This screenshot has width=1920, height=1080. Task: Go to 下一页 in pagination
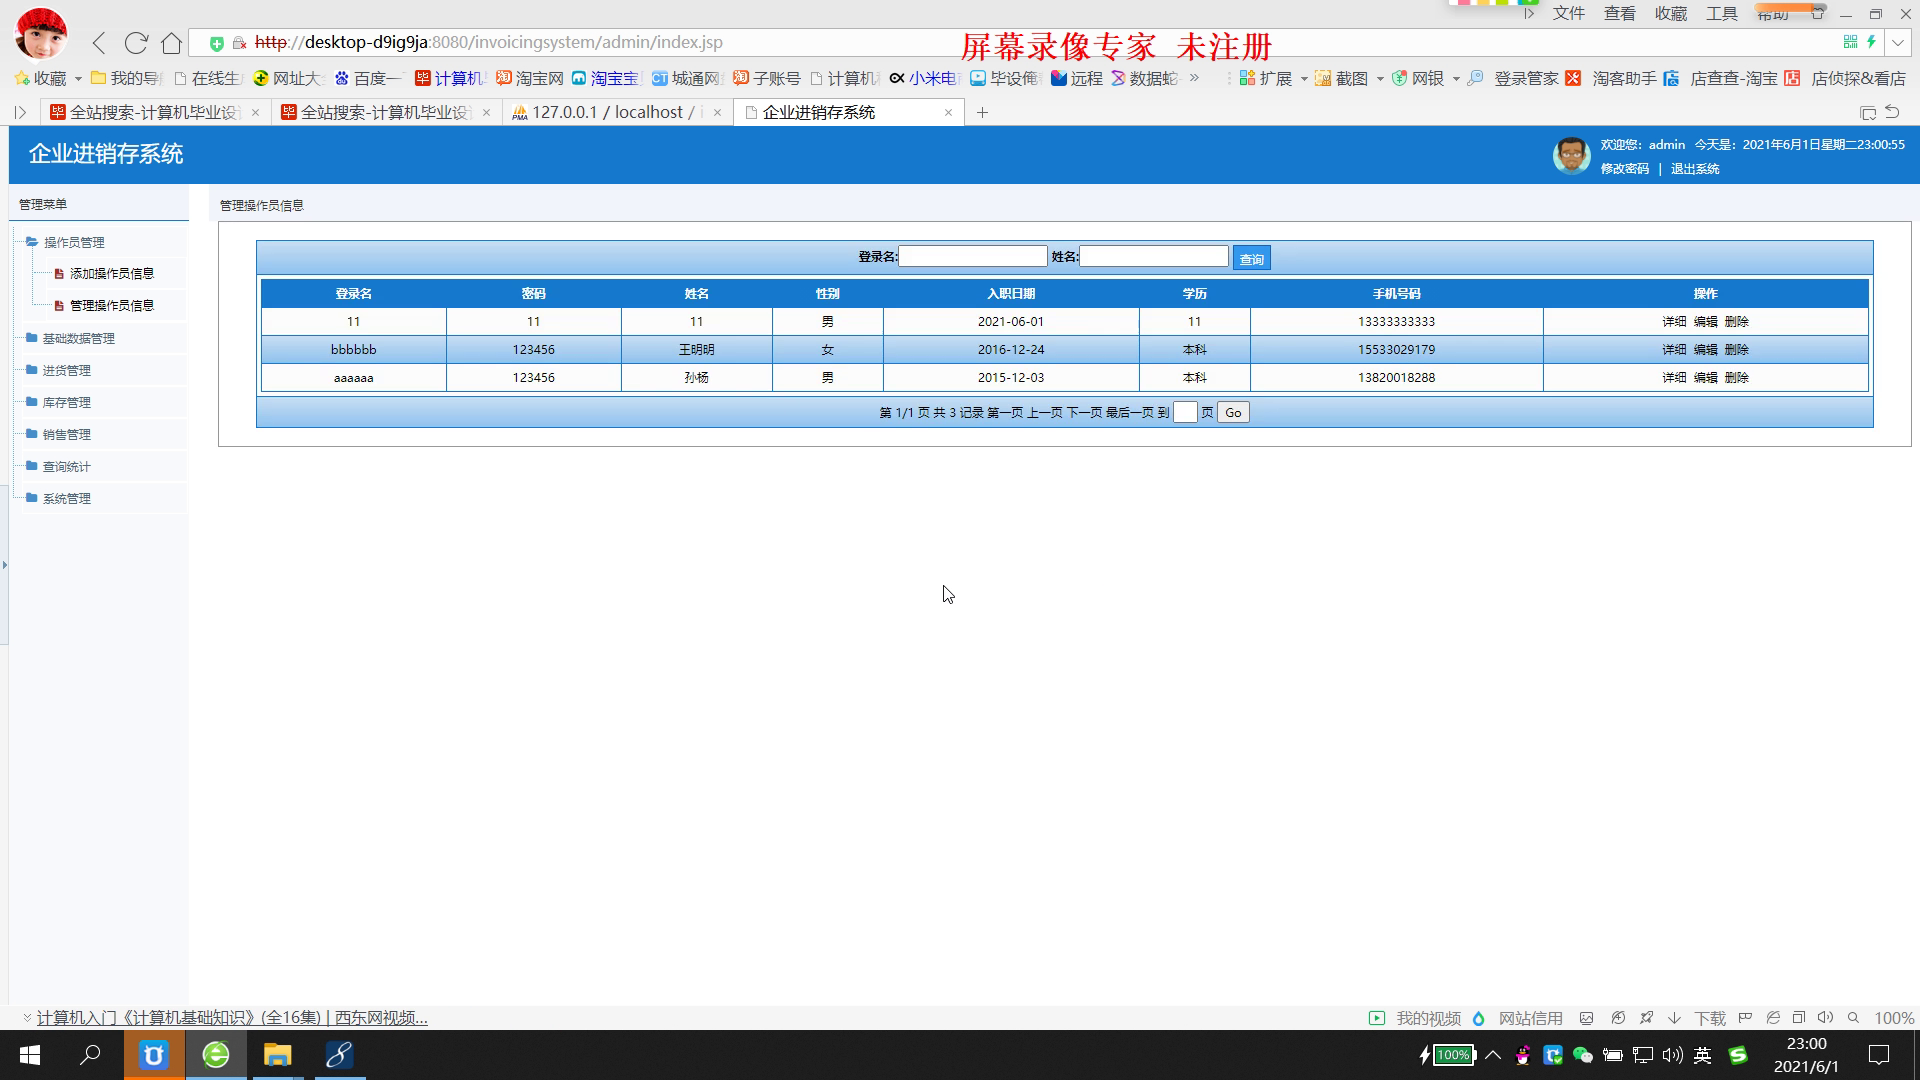click(1084, 413)
